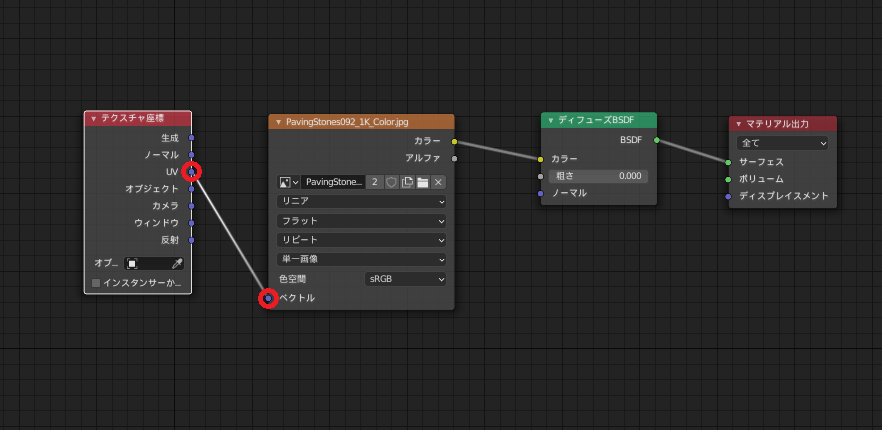This screenshot has height=430, width=882.
Task: Open the 全て target dropdown
Action: click(x=782, y=144)
